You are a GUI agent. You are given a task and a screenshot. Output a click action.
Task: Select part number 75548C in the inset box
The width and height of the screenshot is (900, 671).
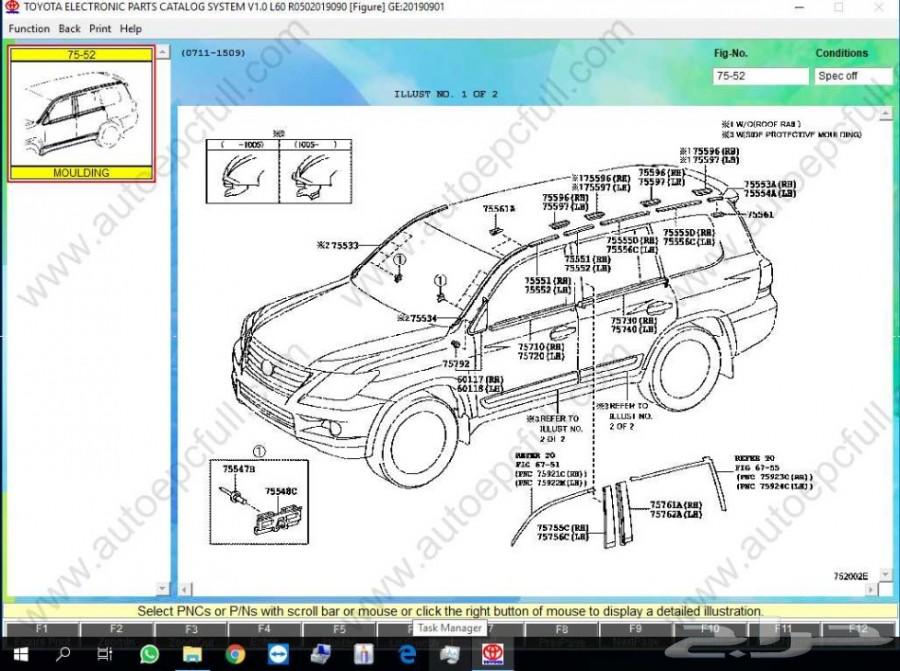pyautogui.click(x=281, y=491)
